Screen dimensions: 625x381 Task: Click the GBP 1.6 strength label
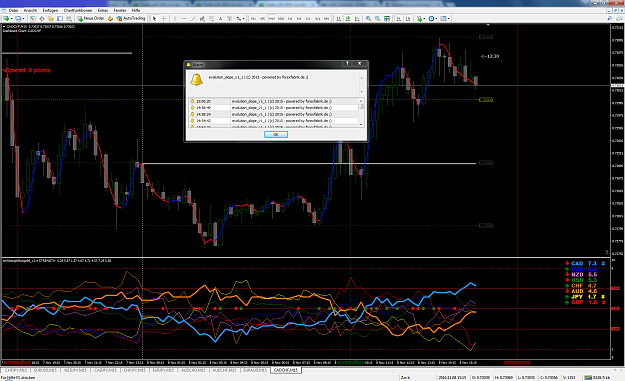pyautogui.click(x=584, y=302)
